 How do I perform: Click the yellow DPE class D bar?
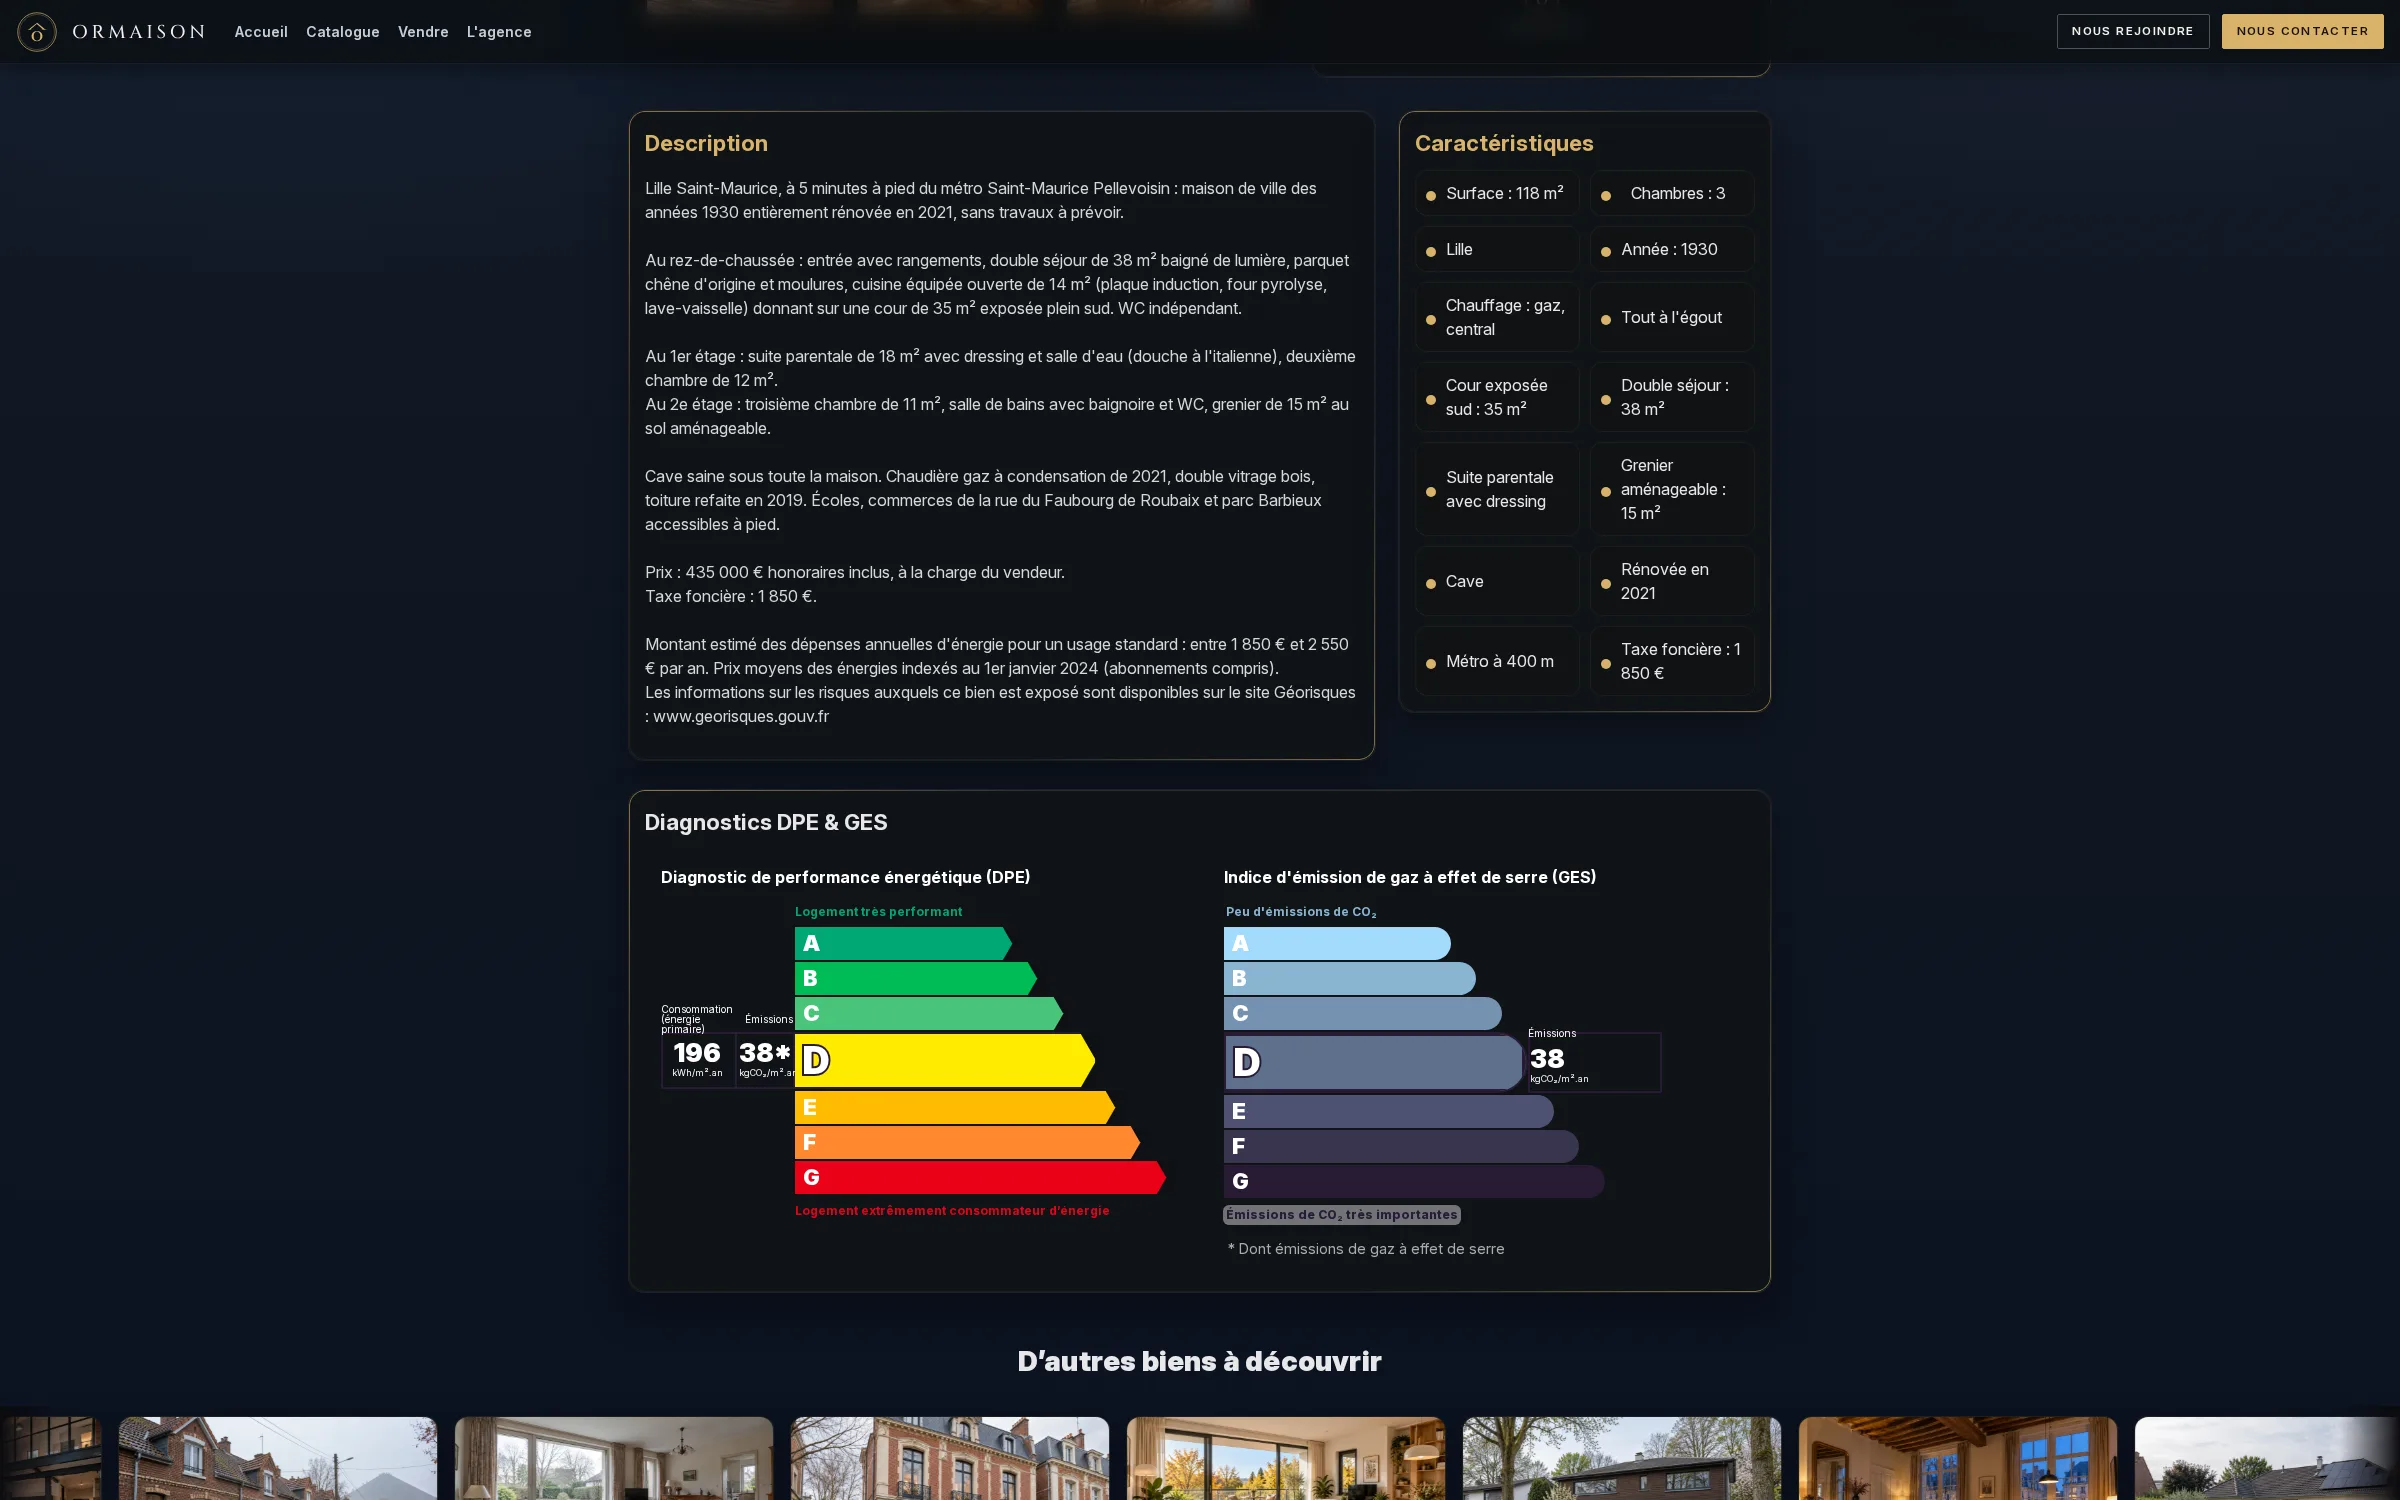(945, 1060)
